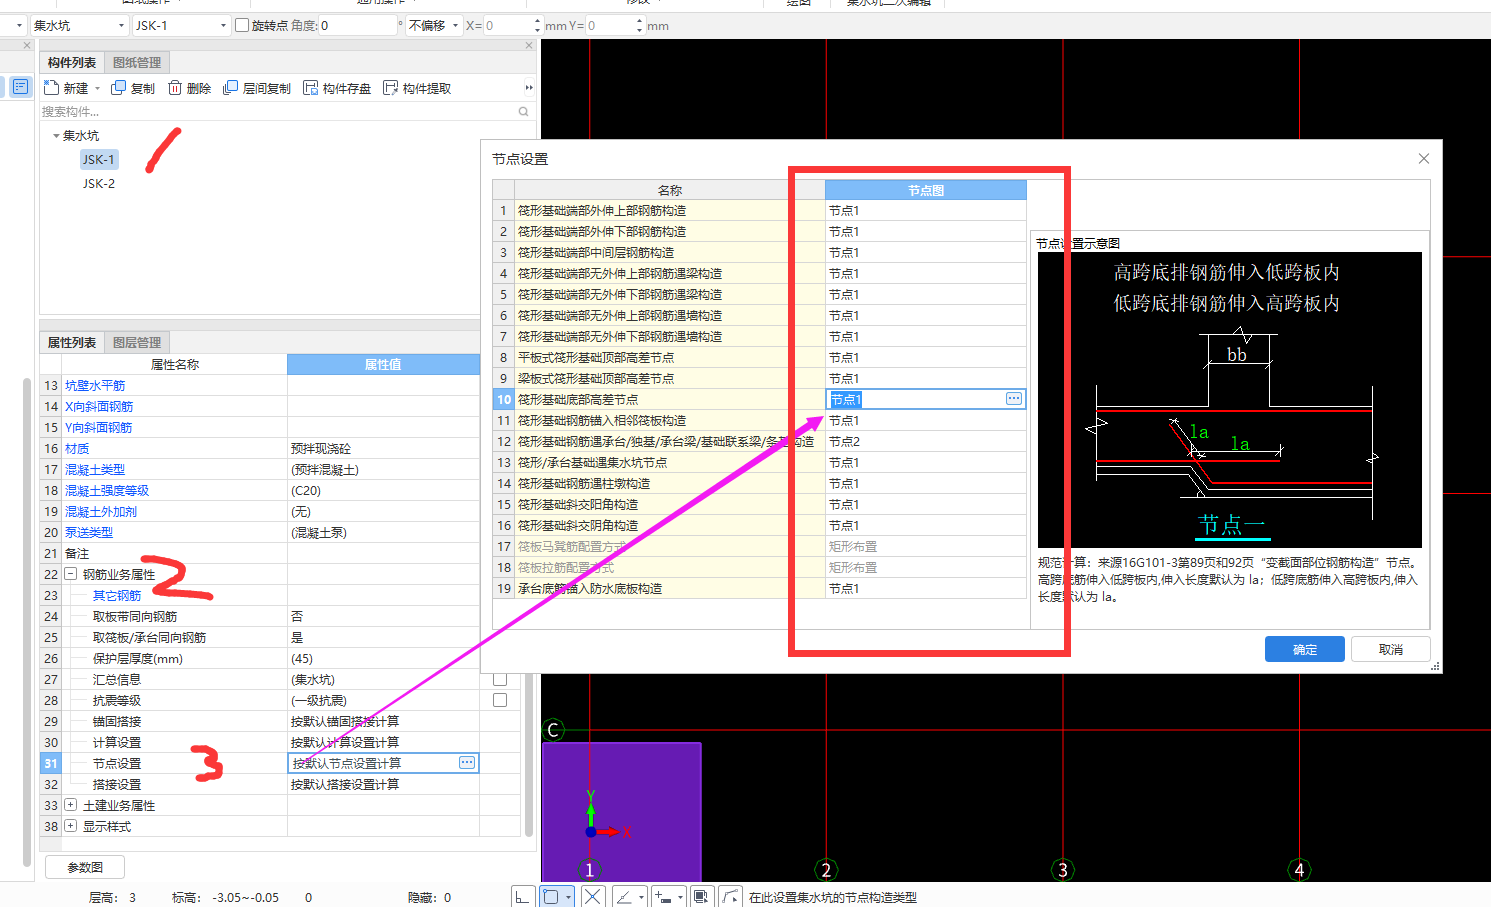Viewport: 1491px width, 907px height.
Task: Open dropdown arrow of rounded-rectangle snap icon
Action: pyautogui.click(x=568, y=897)
